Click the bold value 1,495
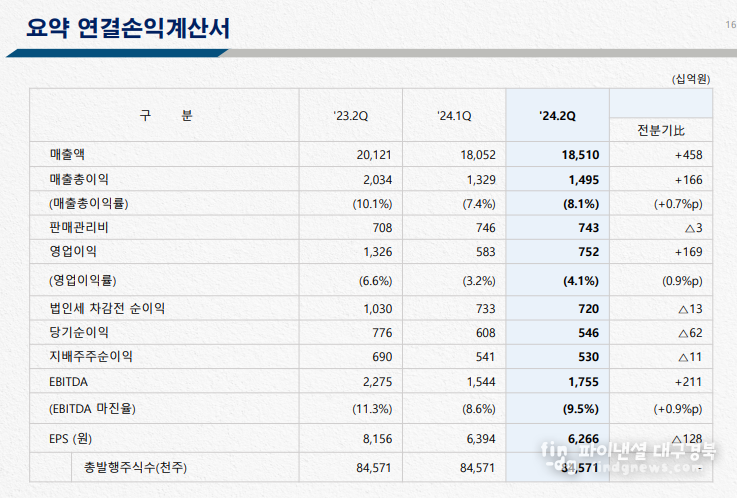Viewport: 737px width, 498px height. point(584,180)
